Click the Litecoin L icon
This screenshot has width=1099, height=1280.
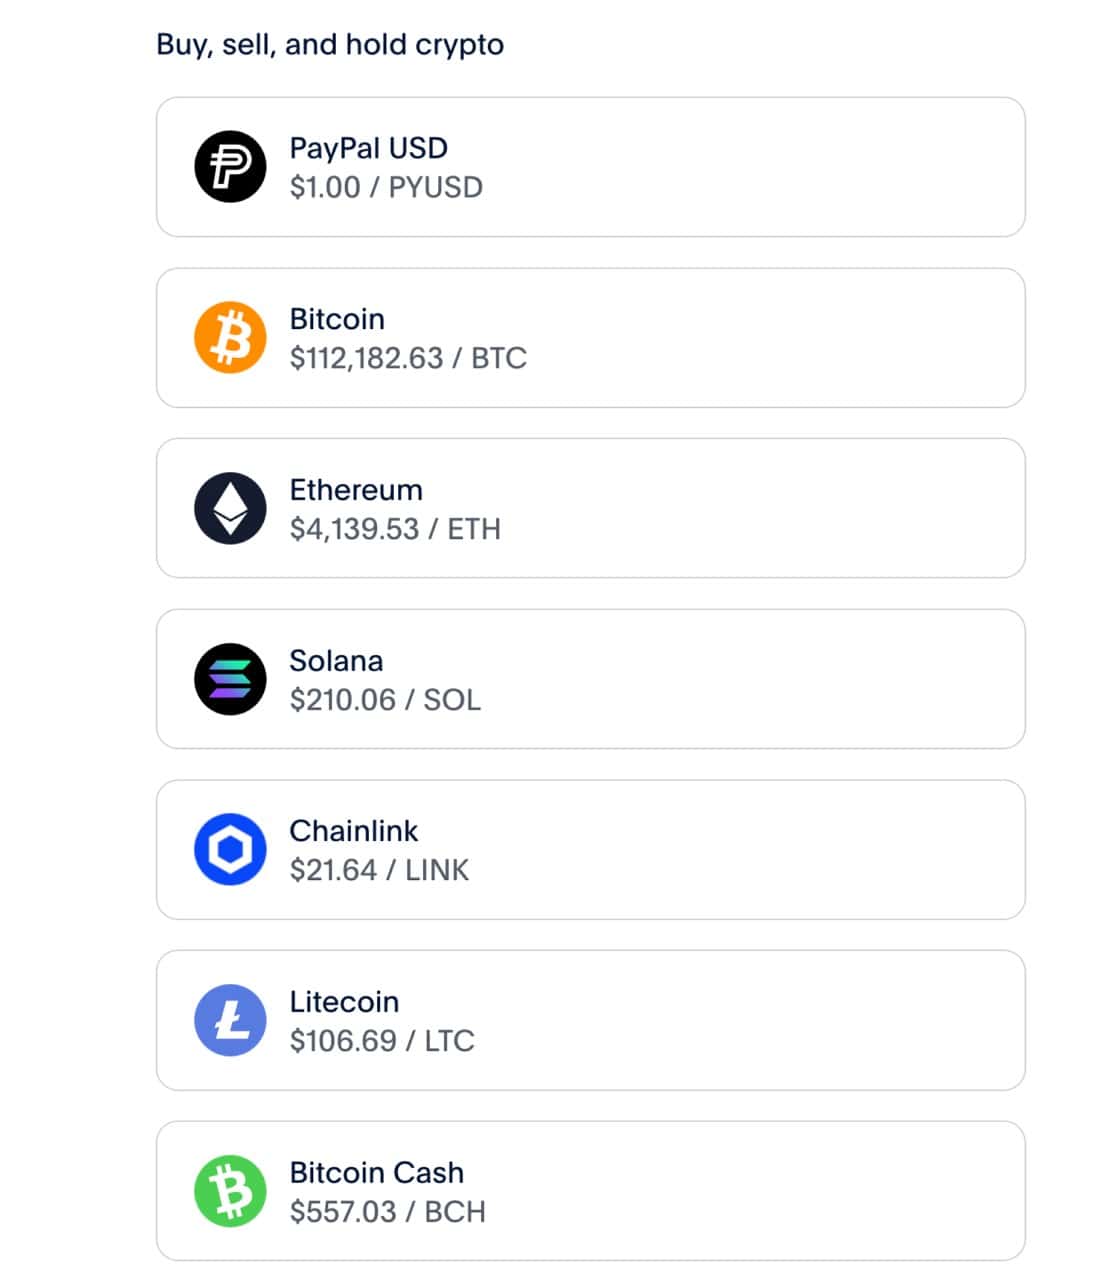pyautogui.click(x=230, y=1020)
